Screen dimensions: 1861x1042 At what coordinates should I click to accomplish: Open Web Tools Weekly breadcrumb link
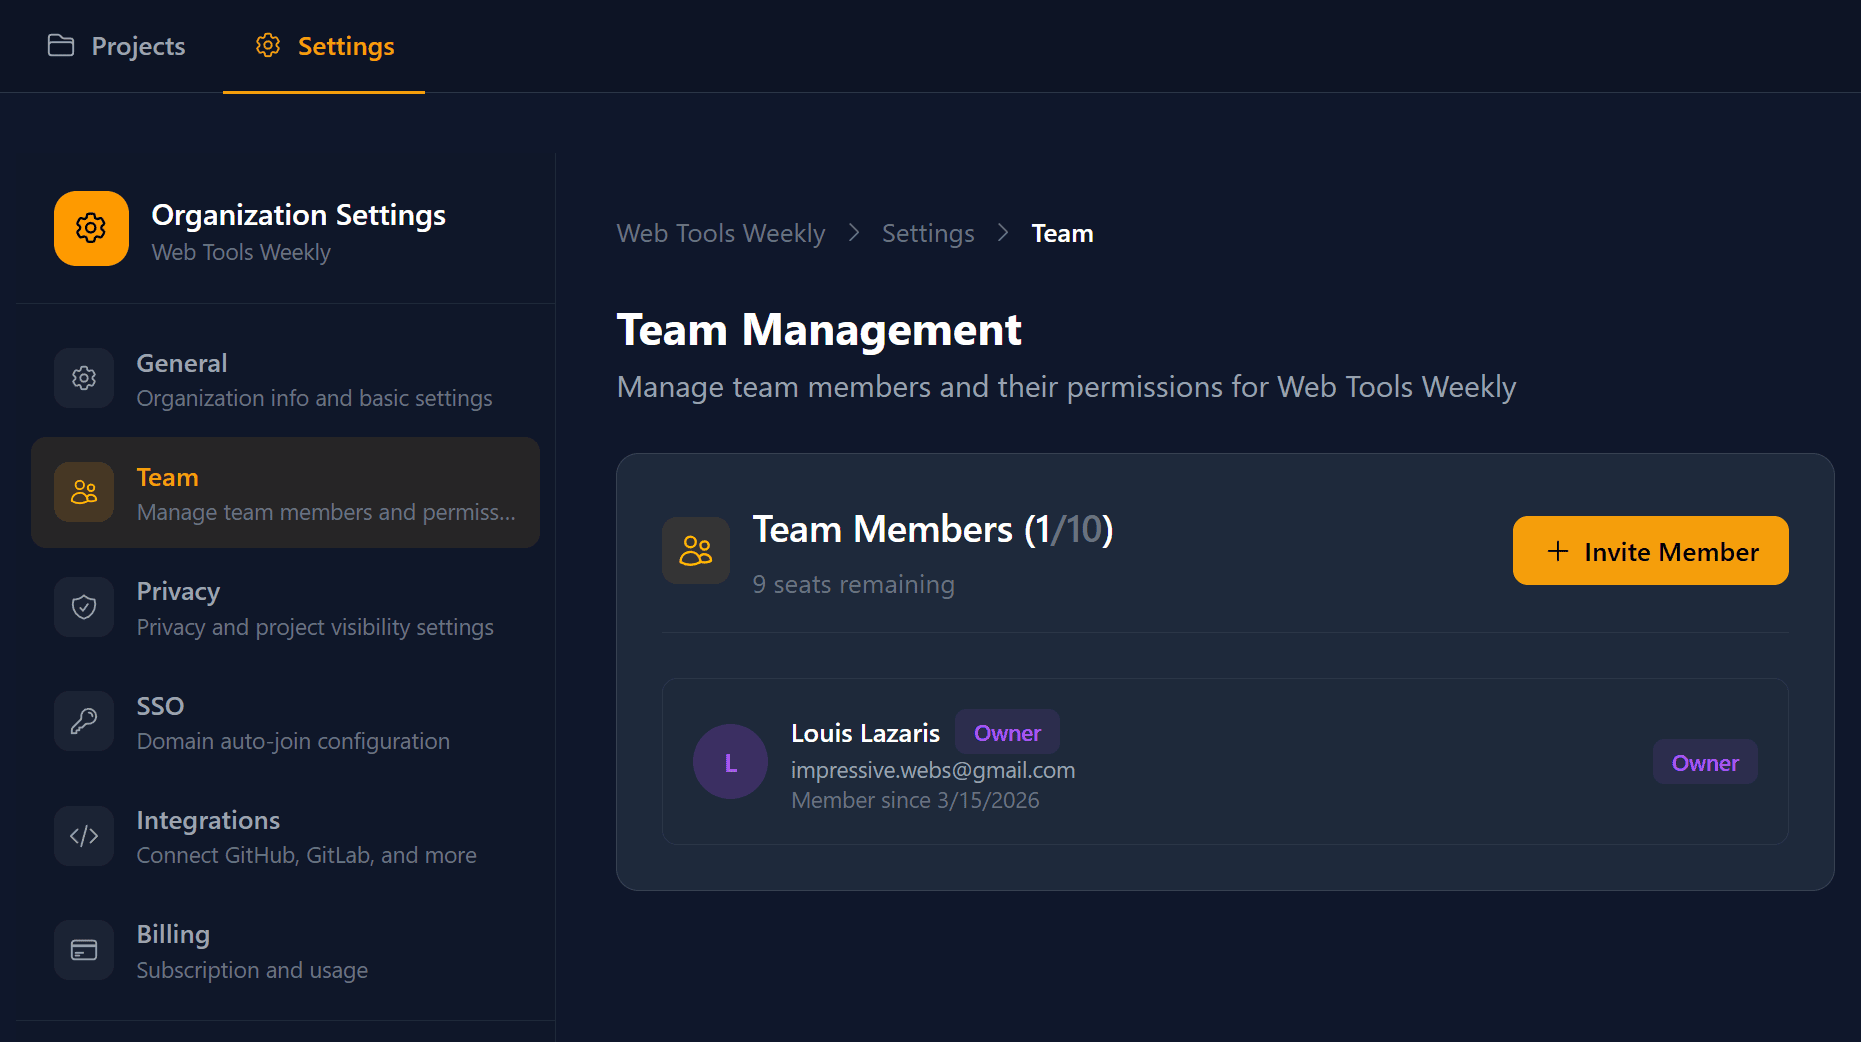(720, 232)
